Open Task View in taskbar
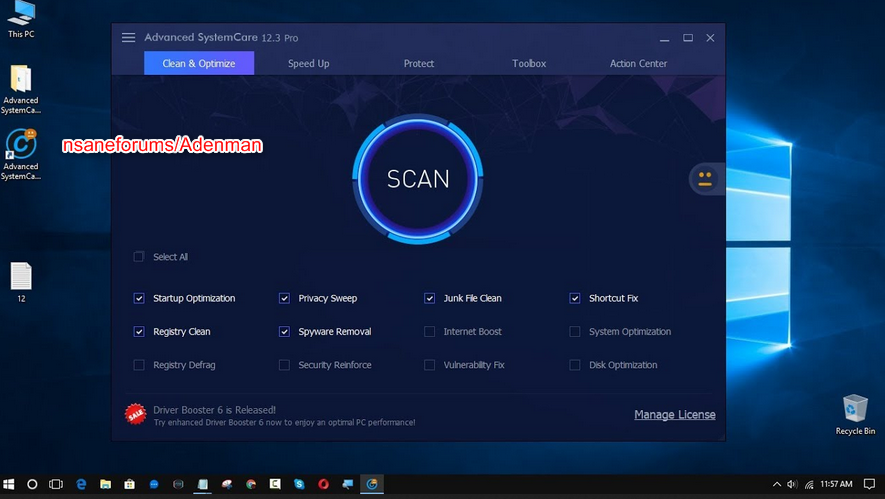The height and width of the screenshot is (499, 885). 56,484
